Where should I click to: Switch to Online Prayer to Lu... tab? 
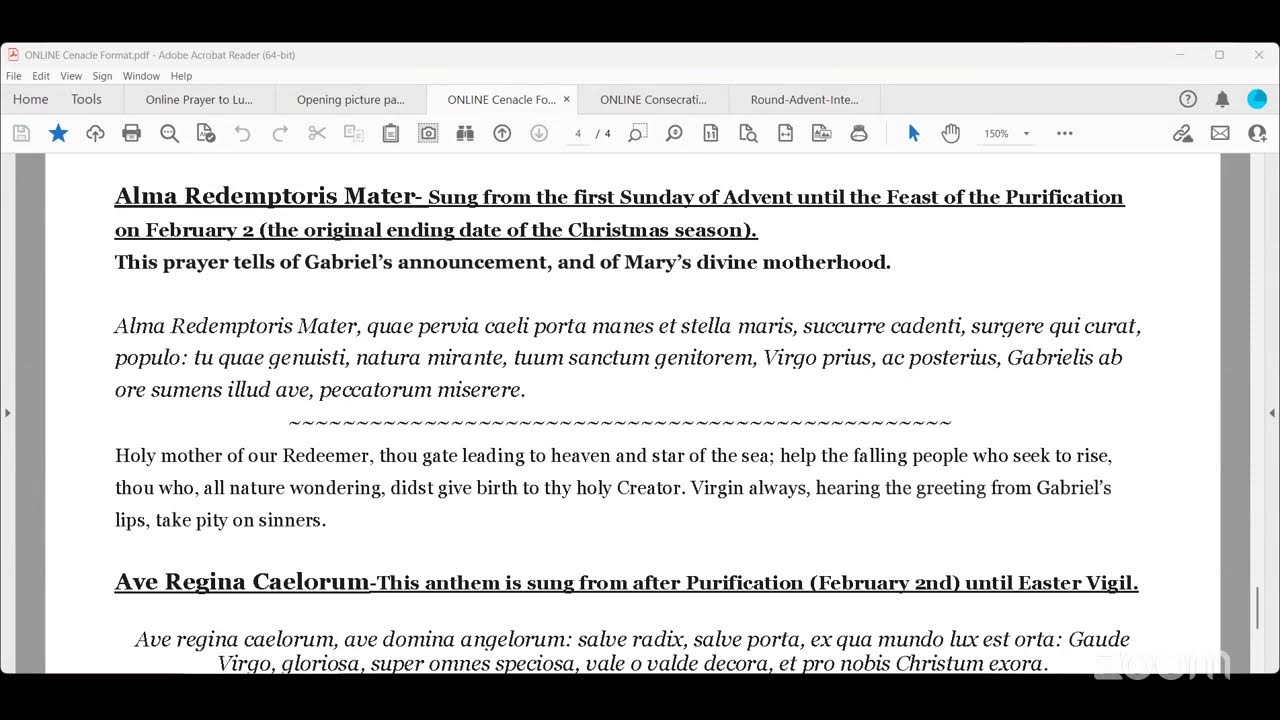(x=199, y=99)
